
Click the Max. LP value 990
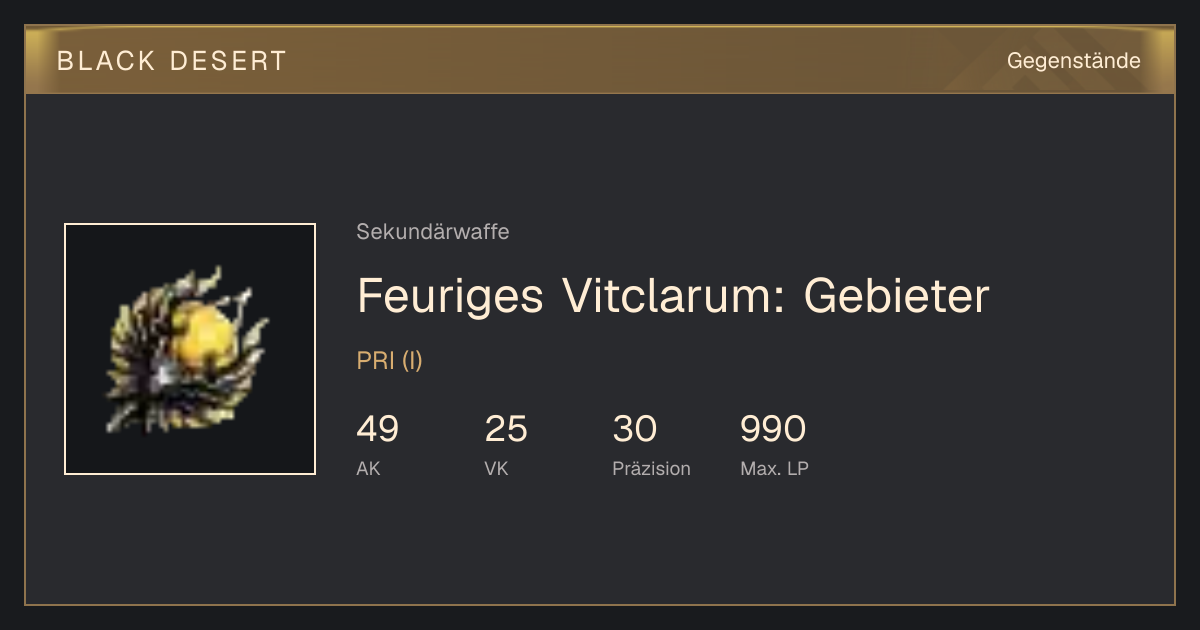coord(773,429)
